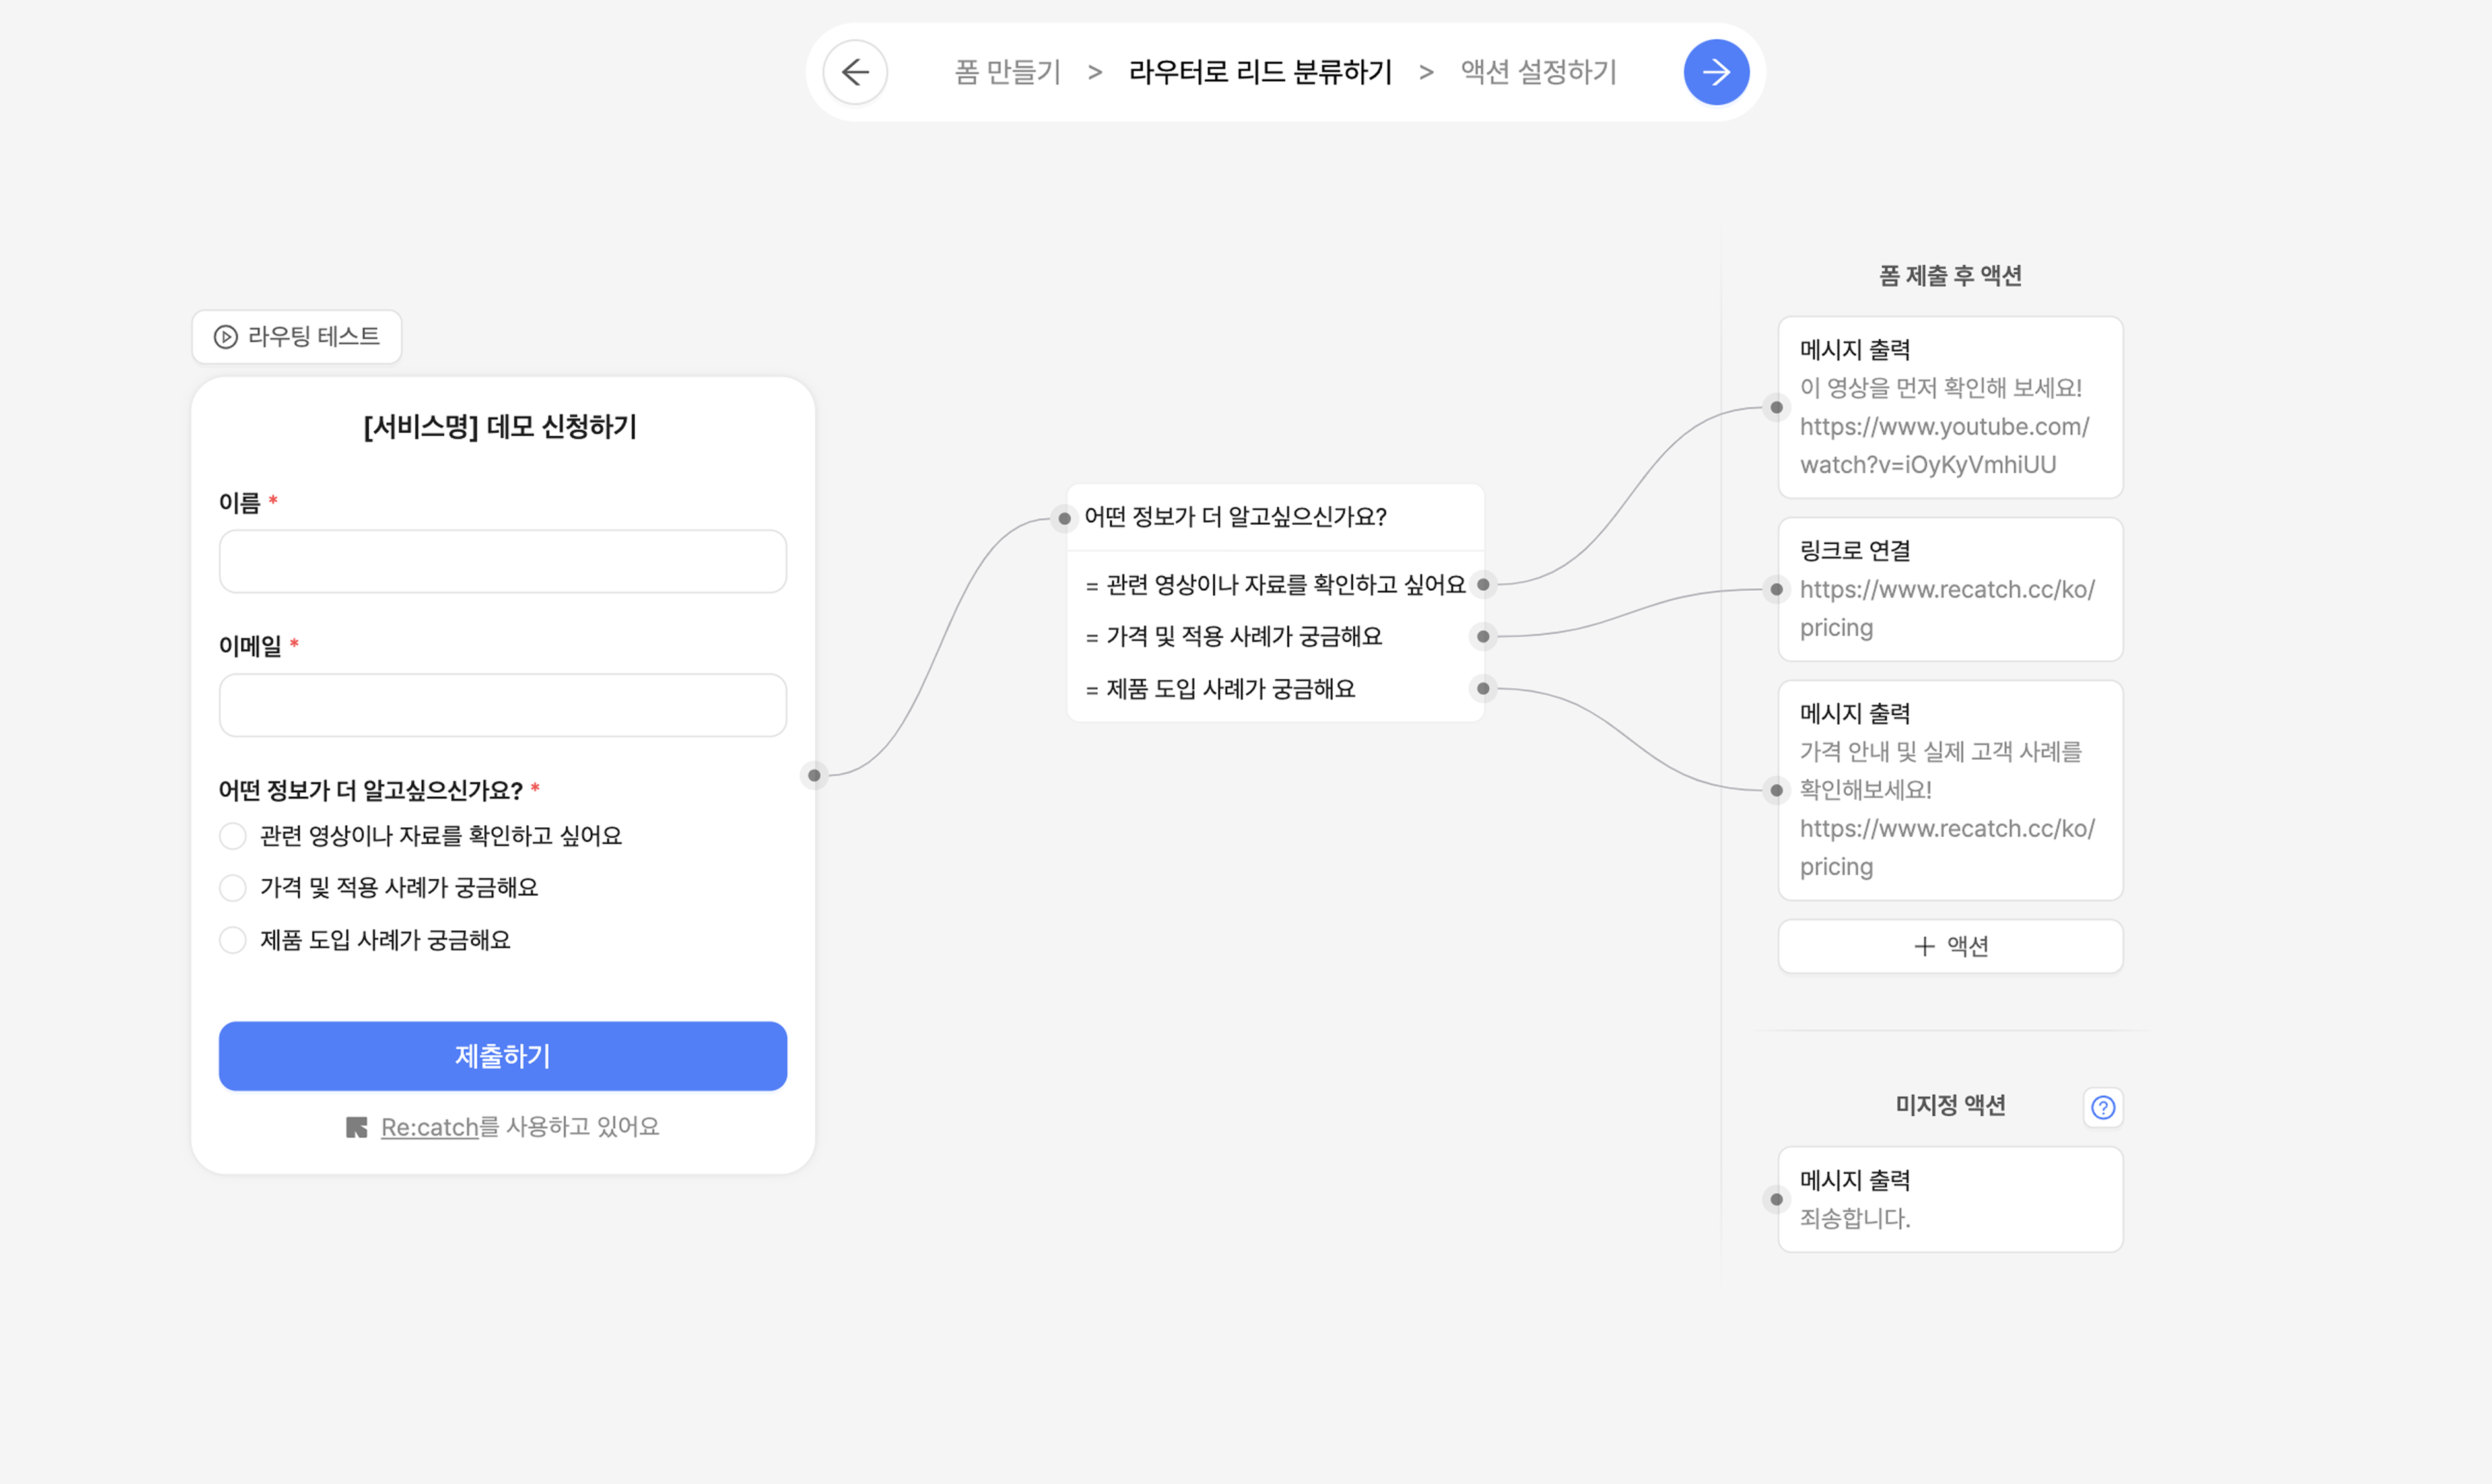Image resolution: width=2492 pixels, height=1484 pixels.
Task: Go to 액션 설정하기 step
Action: point(1538,72)
